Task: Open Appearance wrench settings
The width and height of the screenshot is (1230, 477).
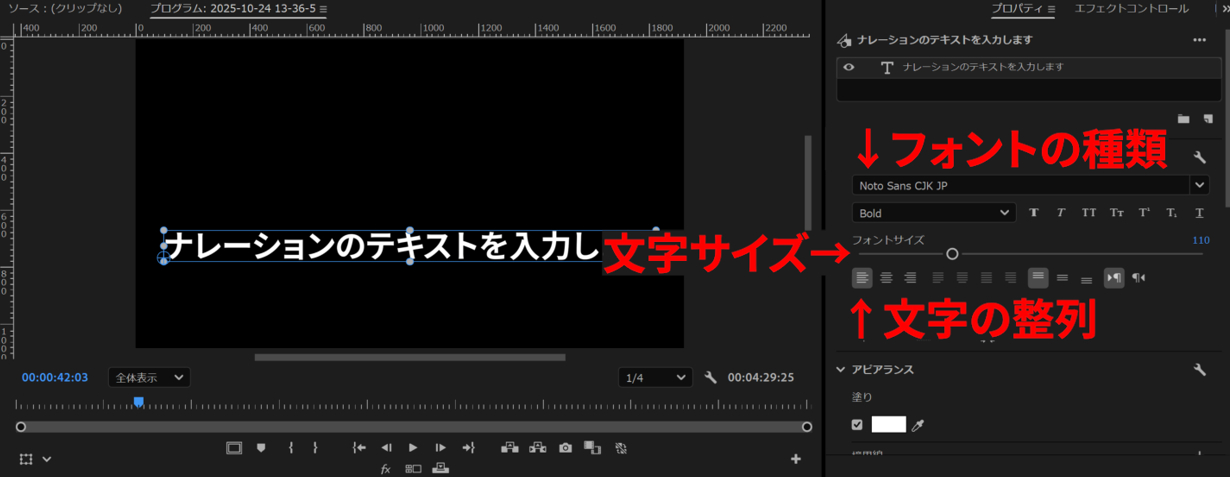Action: (1199, 370)
